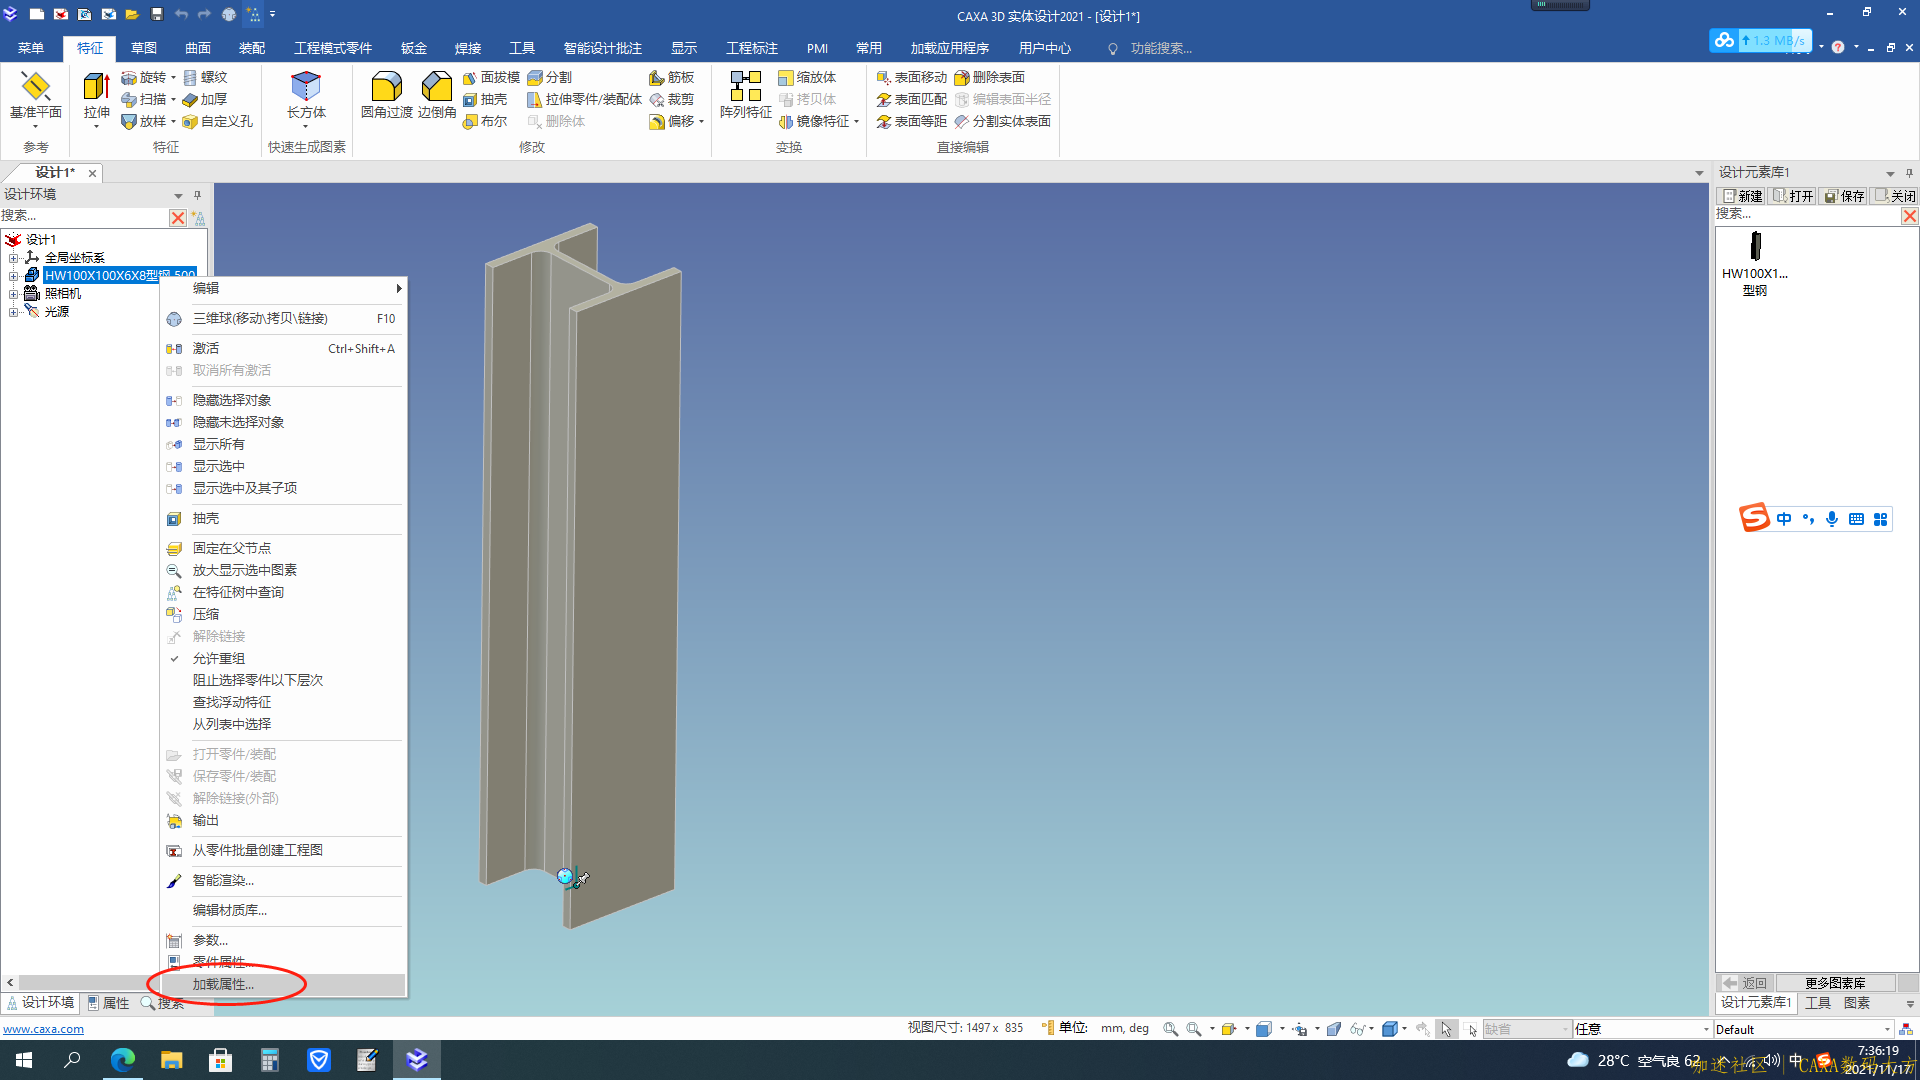Image resolution: width=1920 pixels, height=1080 pixels.
Task: Select the 加厚 thicken tool
Action: [205, 99]
